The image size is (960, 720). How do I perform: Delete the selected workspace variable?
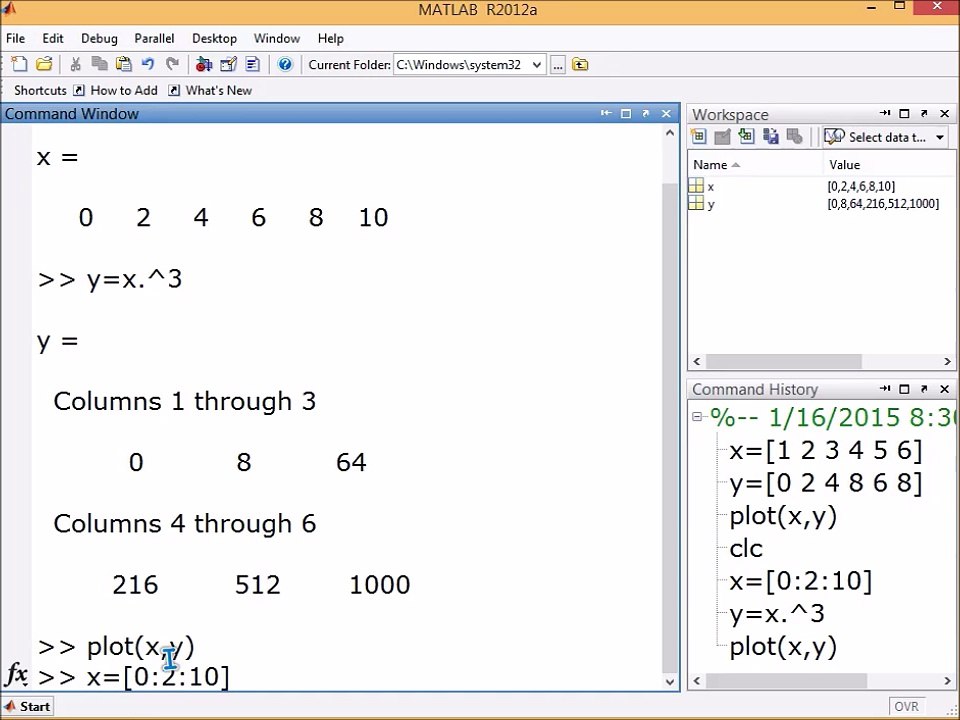pyautogui.click(x=794, y=136)
